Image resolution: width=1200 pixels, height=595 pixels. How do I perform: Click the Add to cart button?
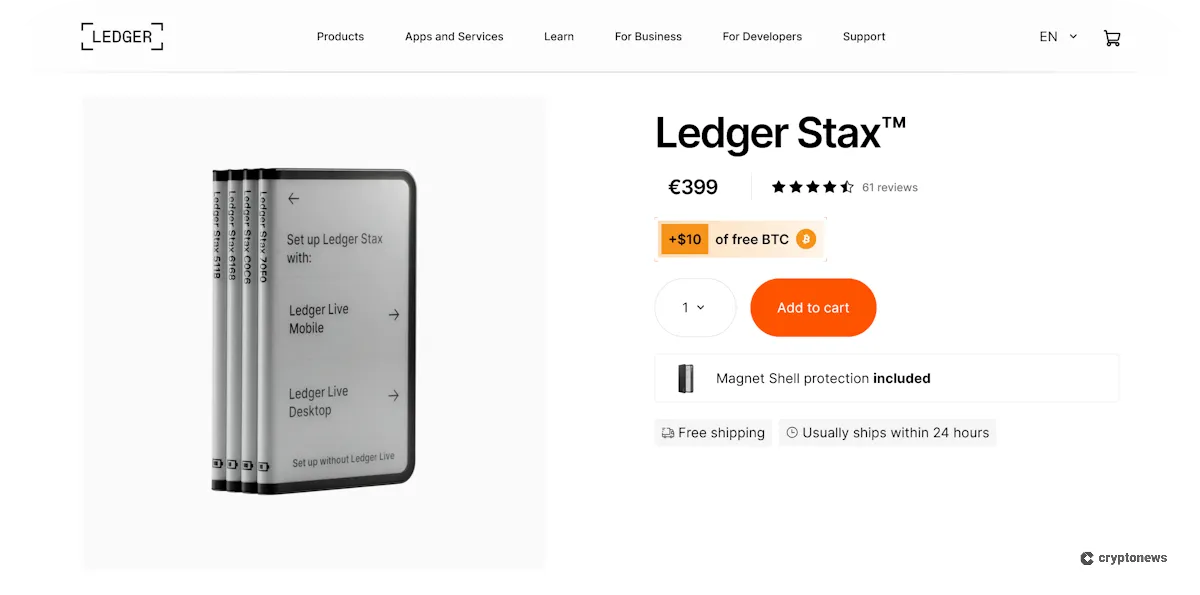pos(813,307)
